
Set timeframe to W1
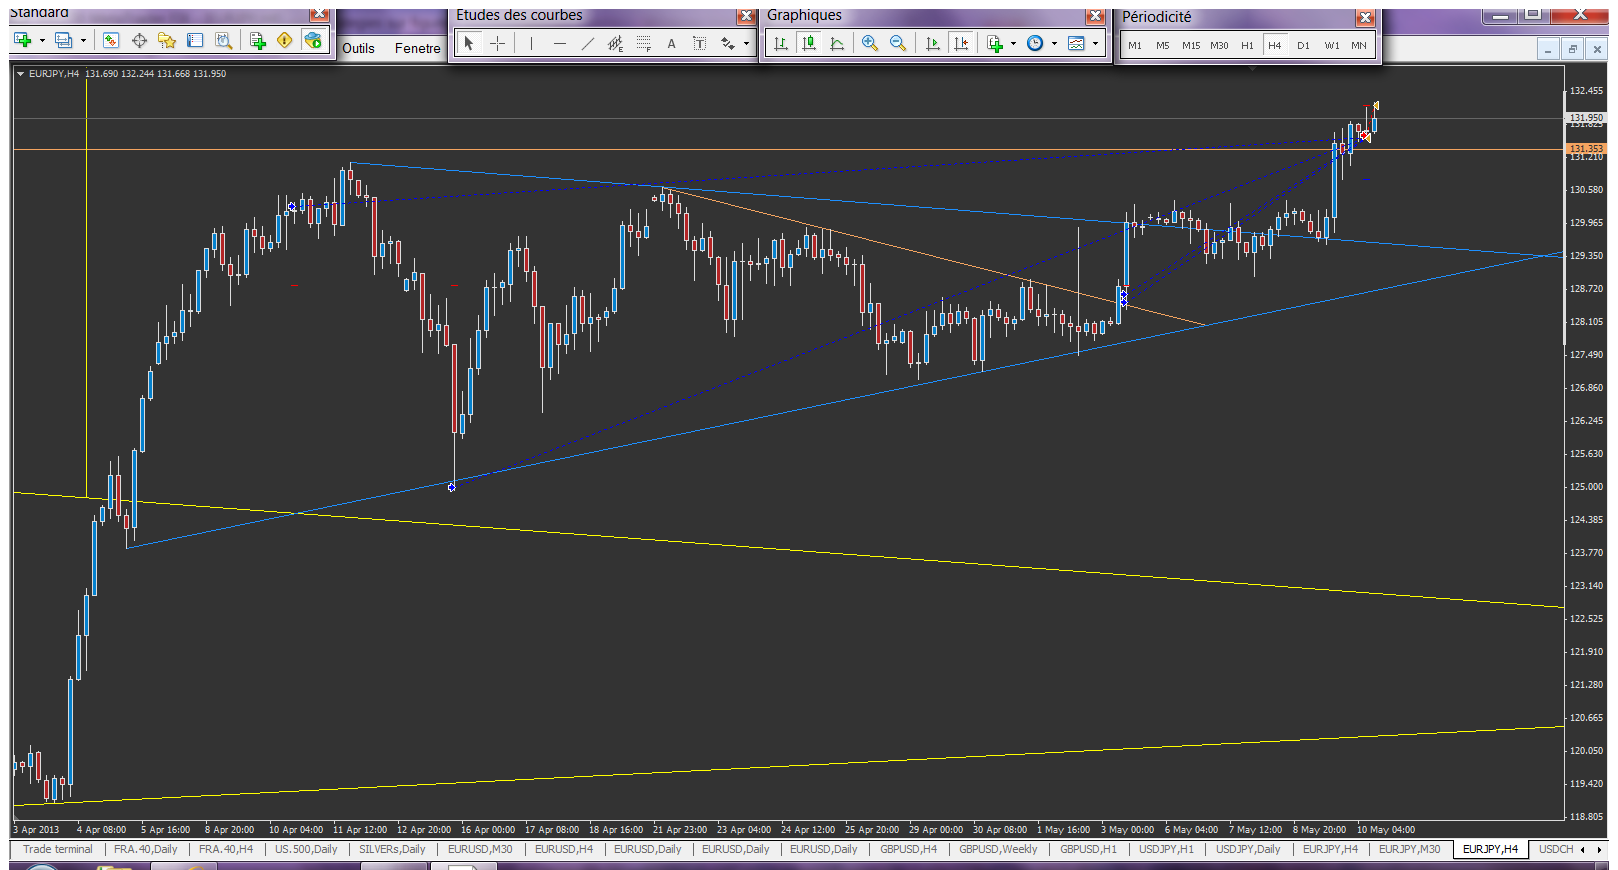pyautogui.click(x=1331, y=45)
